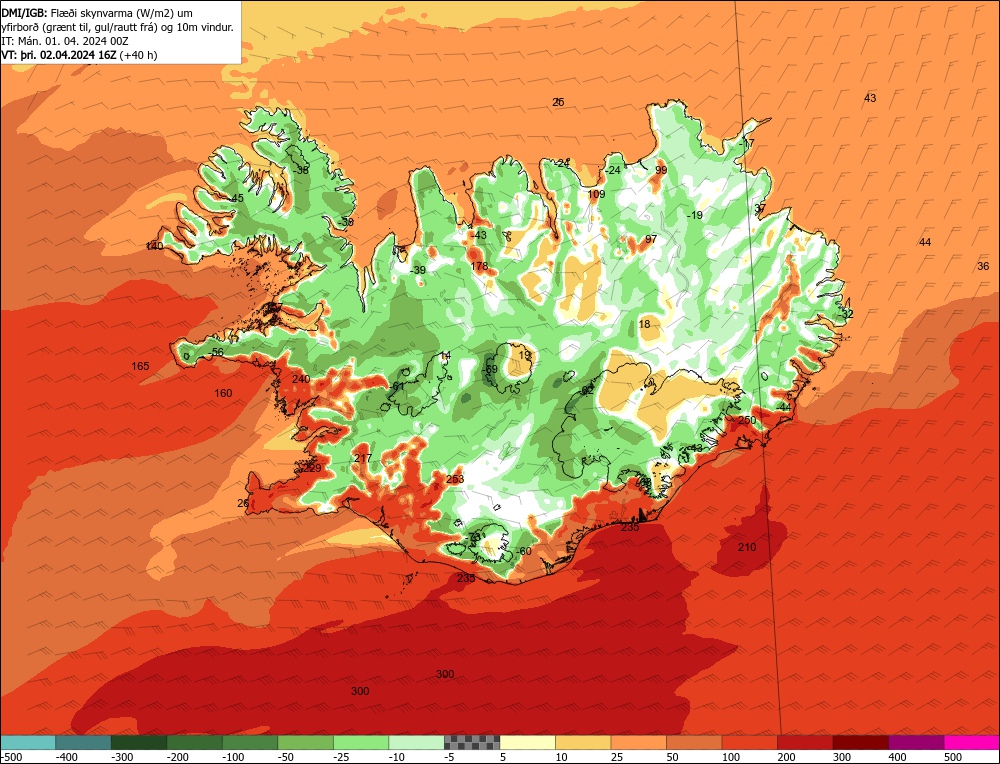The height and width of the screenshot is (764, 1000).
Task: Click the flux value 18 on the map
Action: (645, 324)
